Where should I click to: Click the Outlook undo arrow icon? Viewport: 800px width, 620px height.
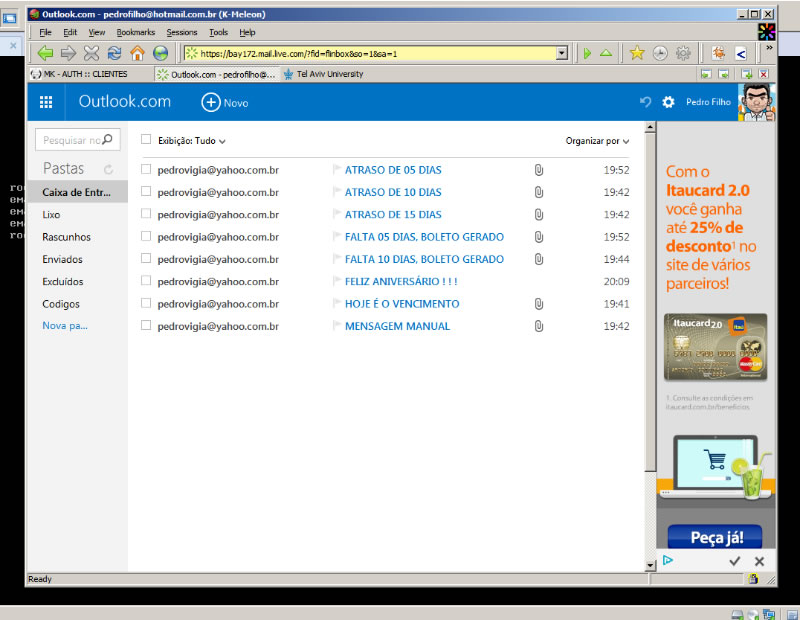(645, 102)
